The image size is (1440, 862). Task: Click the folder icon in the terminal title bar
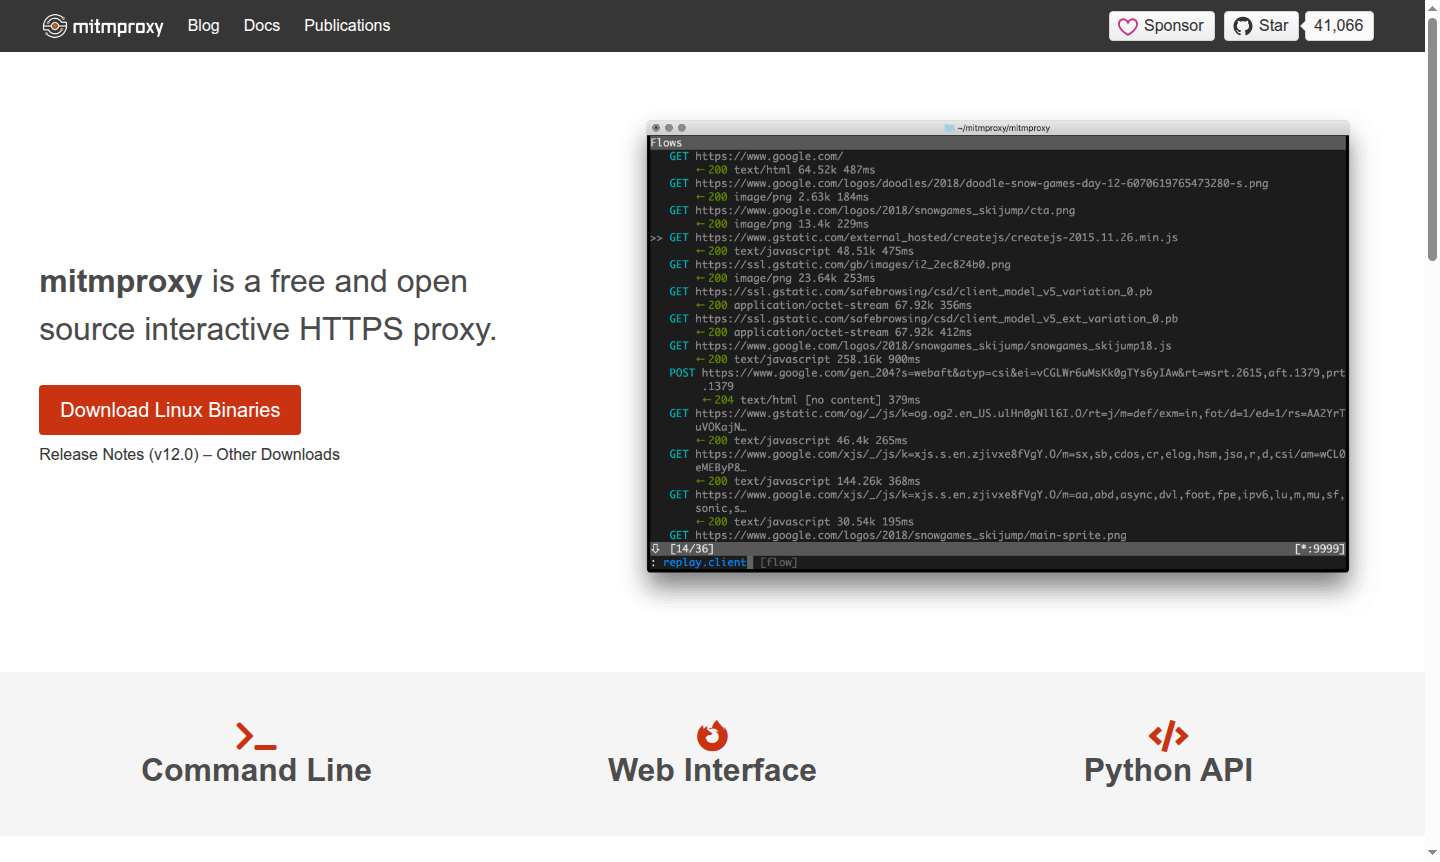click(947, 128)
